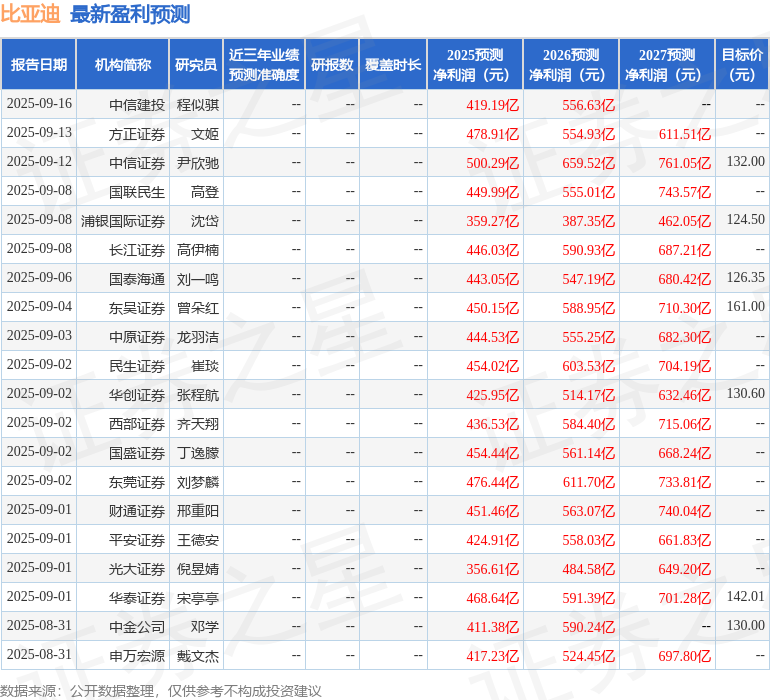Click the 124.50 target price
The image size is (770, 700).
click(745, 219)
